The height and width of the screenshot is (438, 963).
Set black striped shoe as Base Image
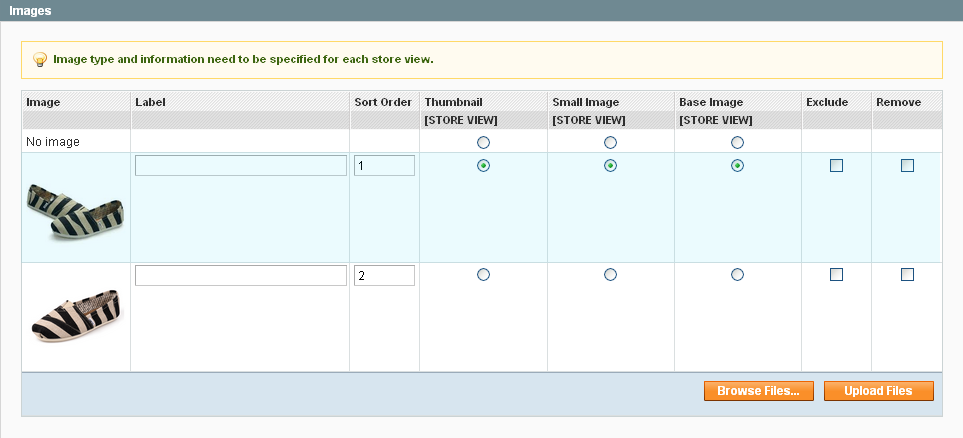pyautogui.click(x=737, y=274)
